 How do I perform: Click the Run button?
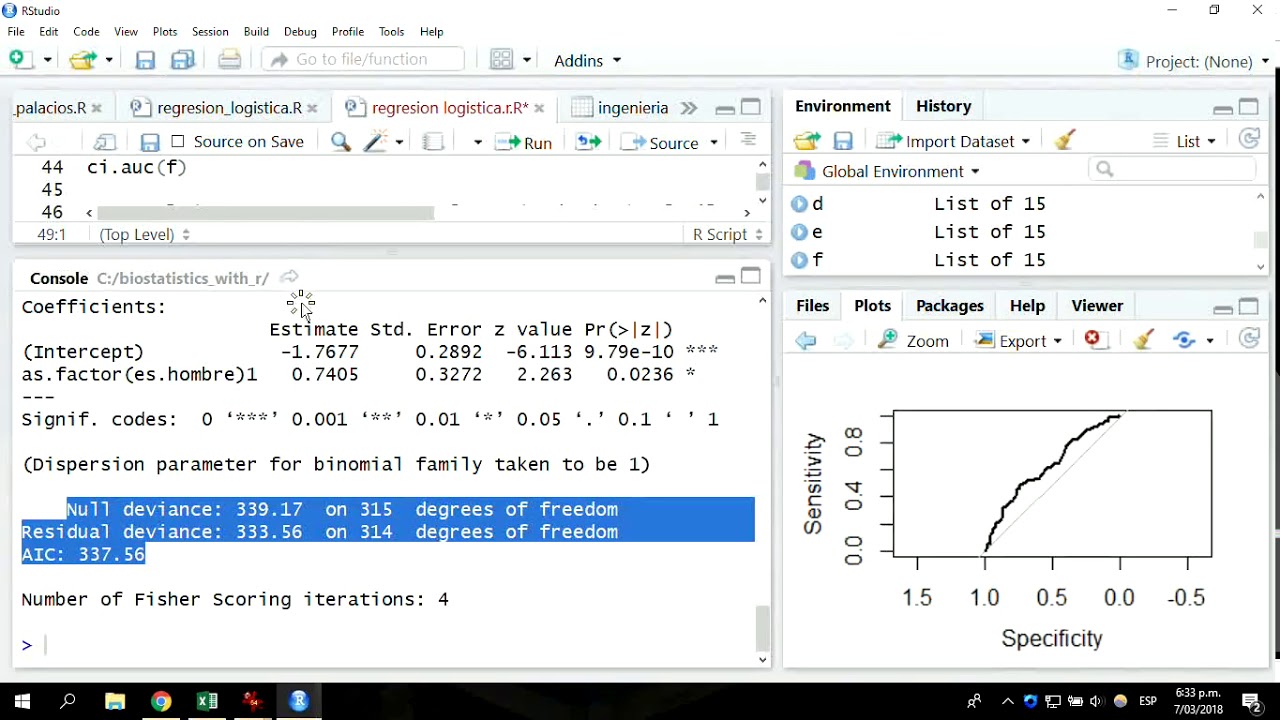(x=525, y=143)
